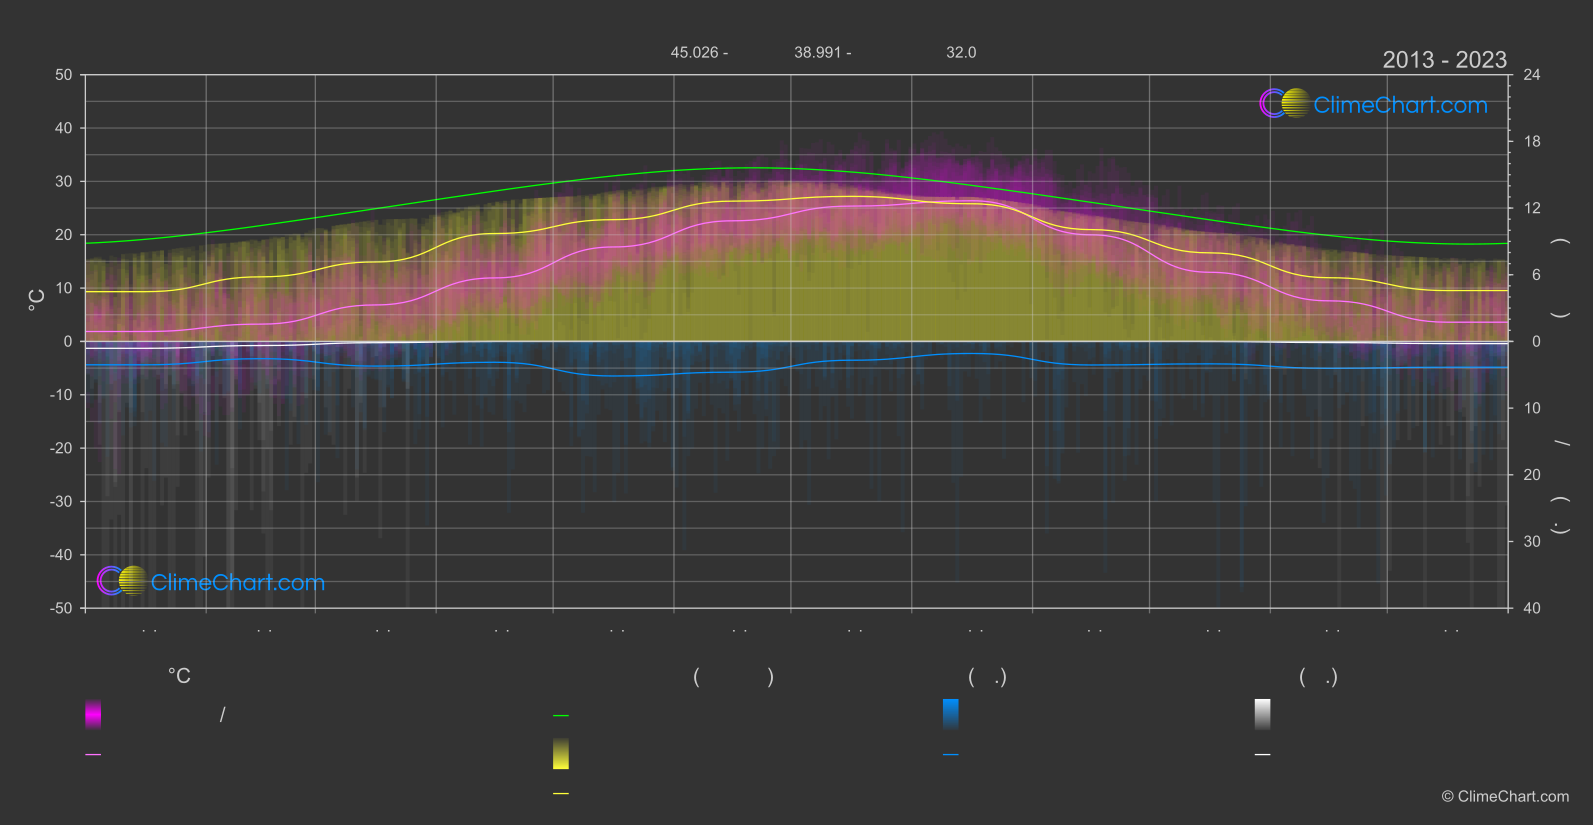Click the °C label on left axis
The width and height of the screenshot is (1593, 825).
[x=37, y=300]
